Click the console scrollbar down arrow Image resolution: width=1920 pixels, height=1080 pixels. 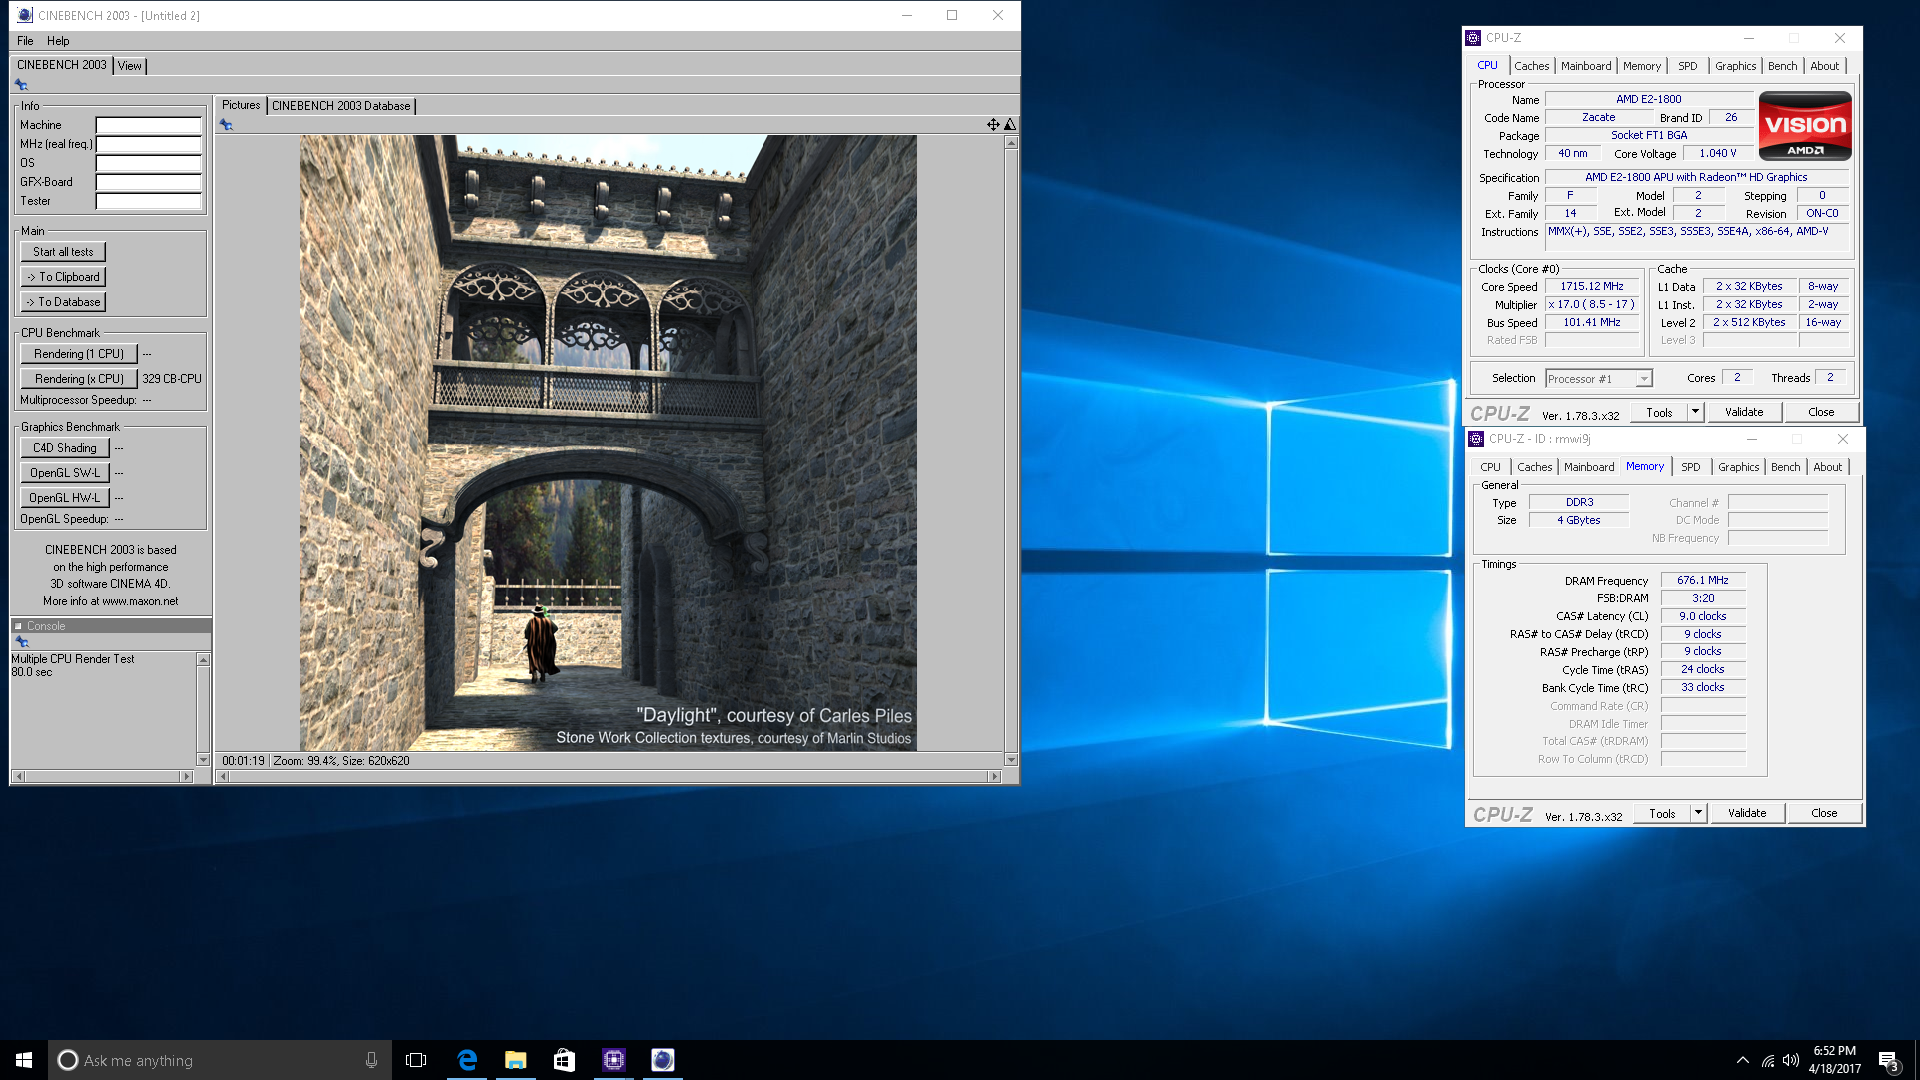(203, 760)
